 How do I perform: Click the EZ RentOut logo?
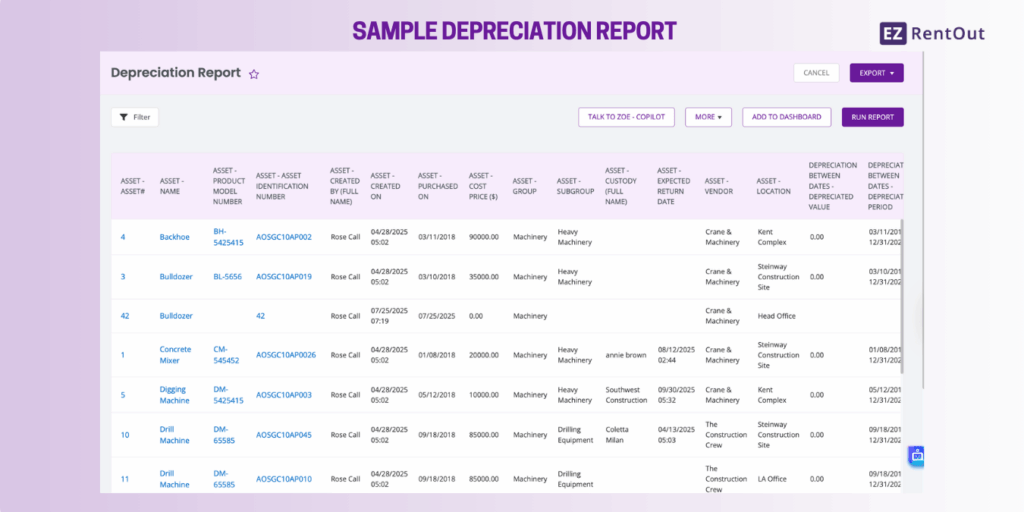[932, 33]
